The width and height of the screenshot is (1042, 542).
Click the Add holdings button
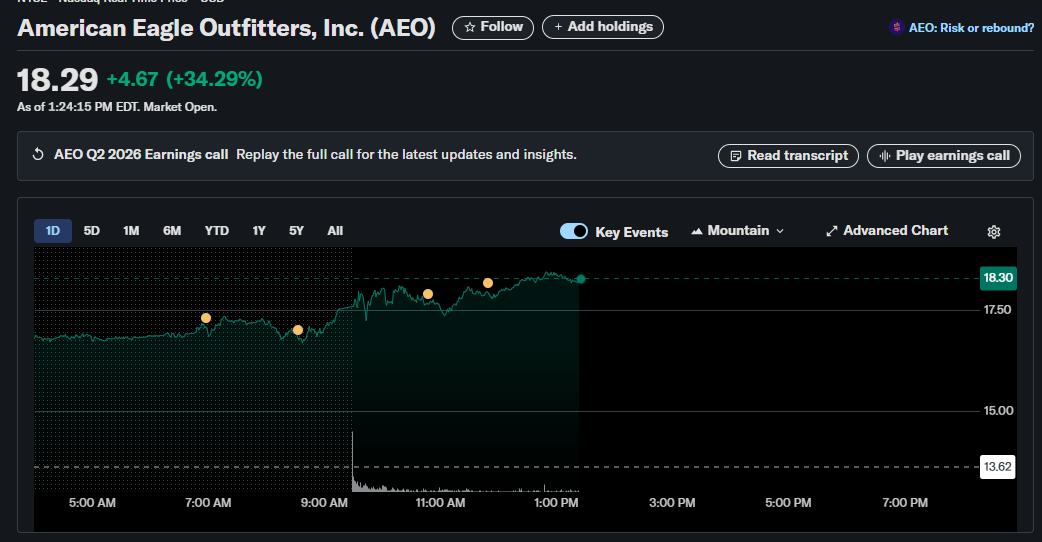pyautogui.click(x=603, y=27)
